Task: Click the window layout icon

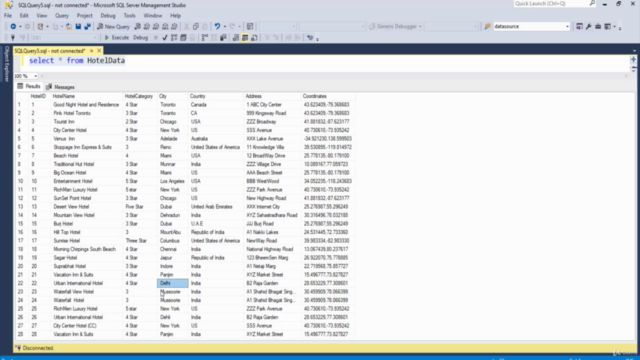Action: tap(608, 27)
